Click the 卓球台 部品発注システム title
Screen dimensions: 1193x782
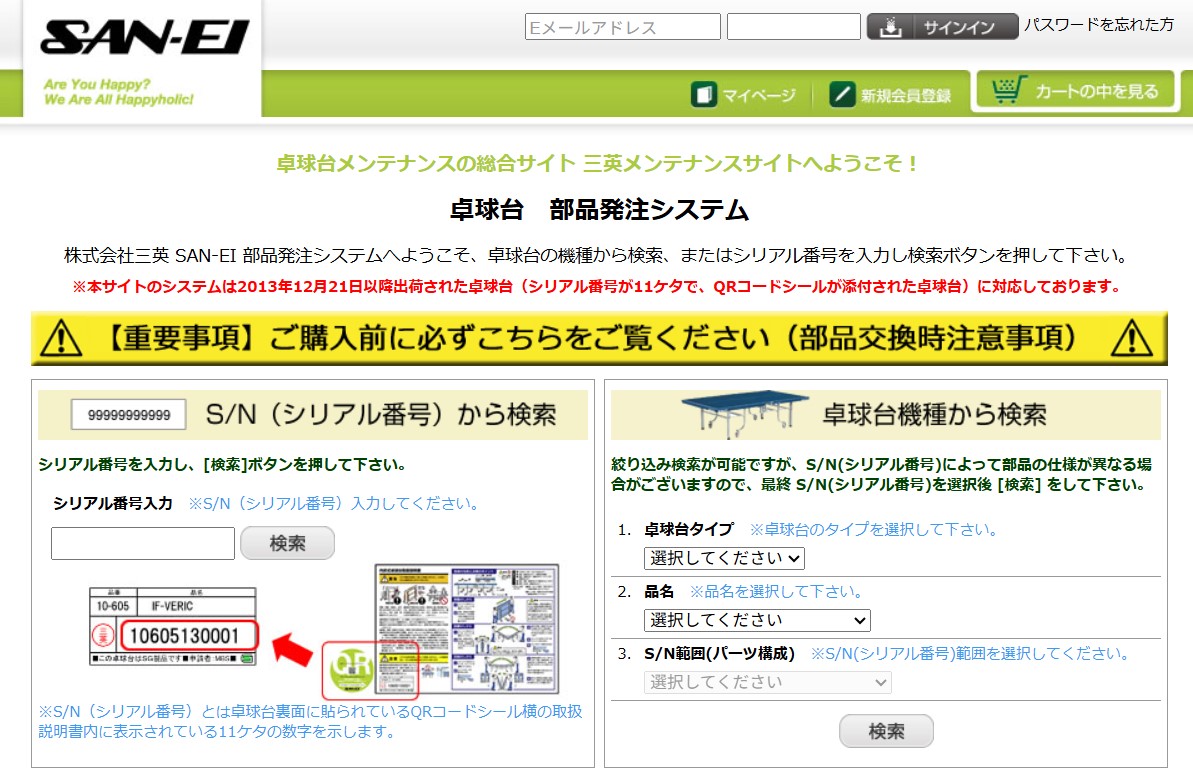tap(600, 209)
